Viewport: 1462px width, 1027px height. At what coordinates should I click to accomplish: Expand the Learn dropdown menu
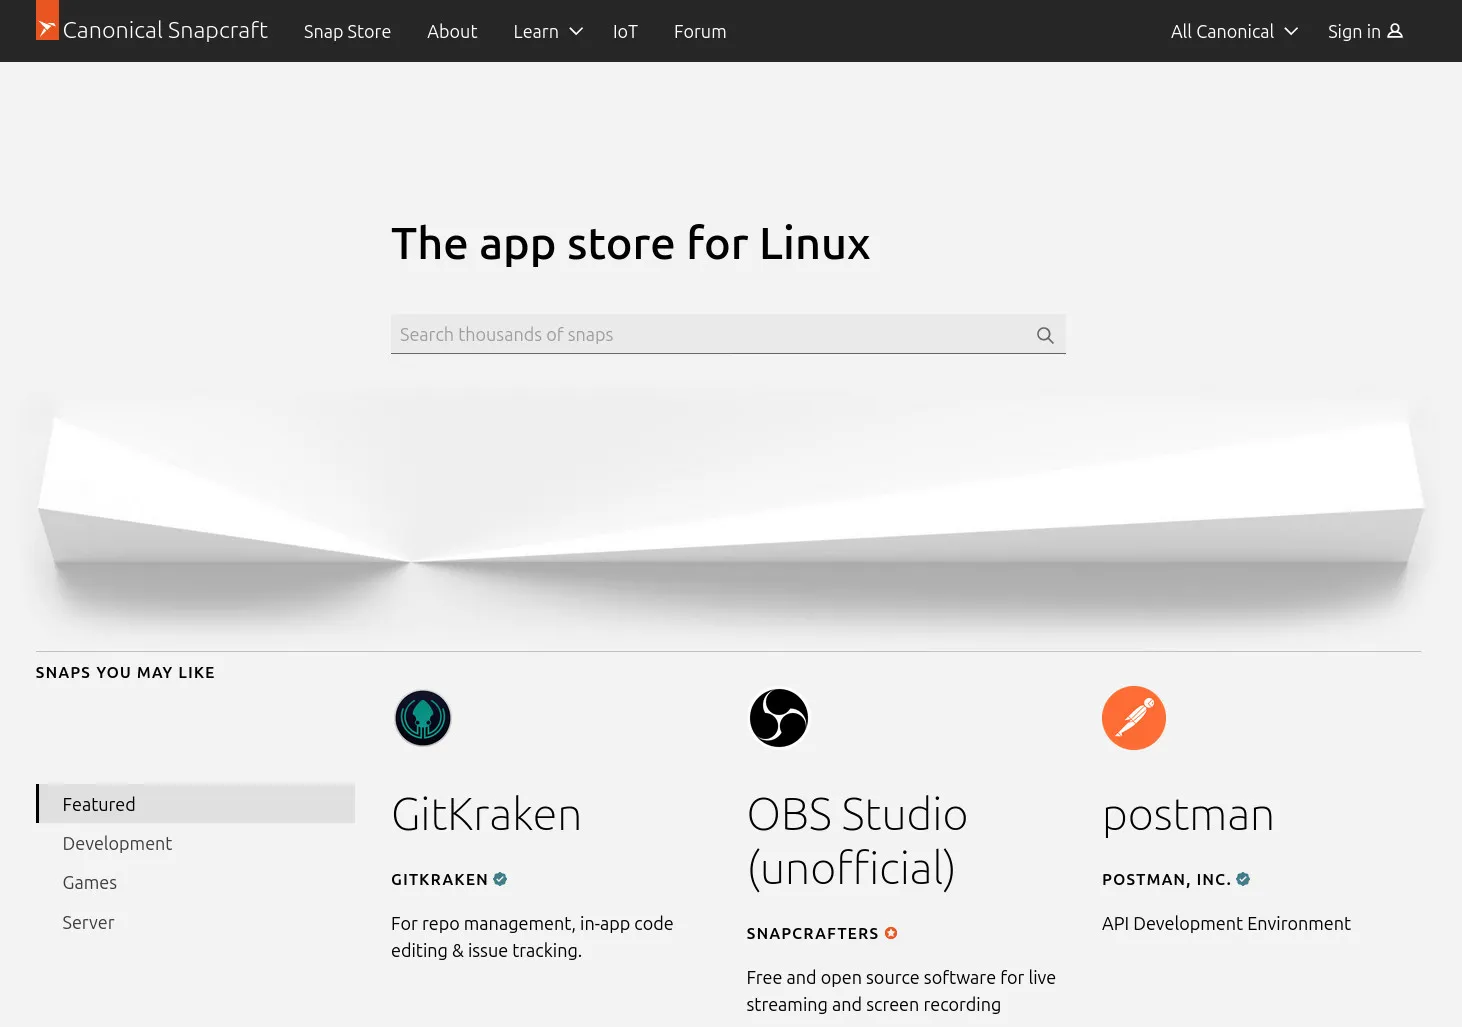coord(547,31)
